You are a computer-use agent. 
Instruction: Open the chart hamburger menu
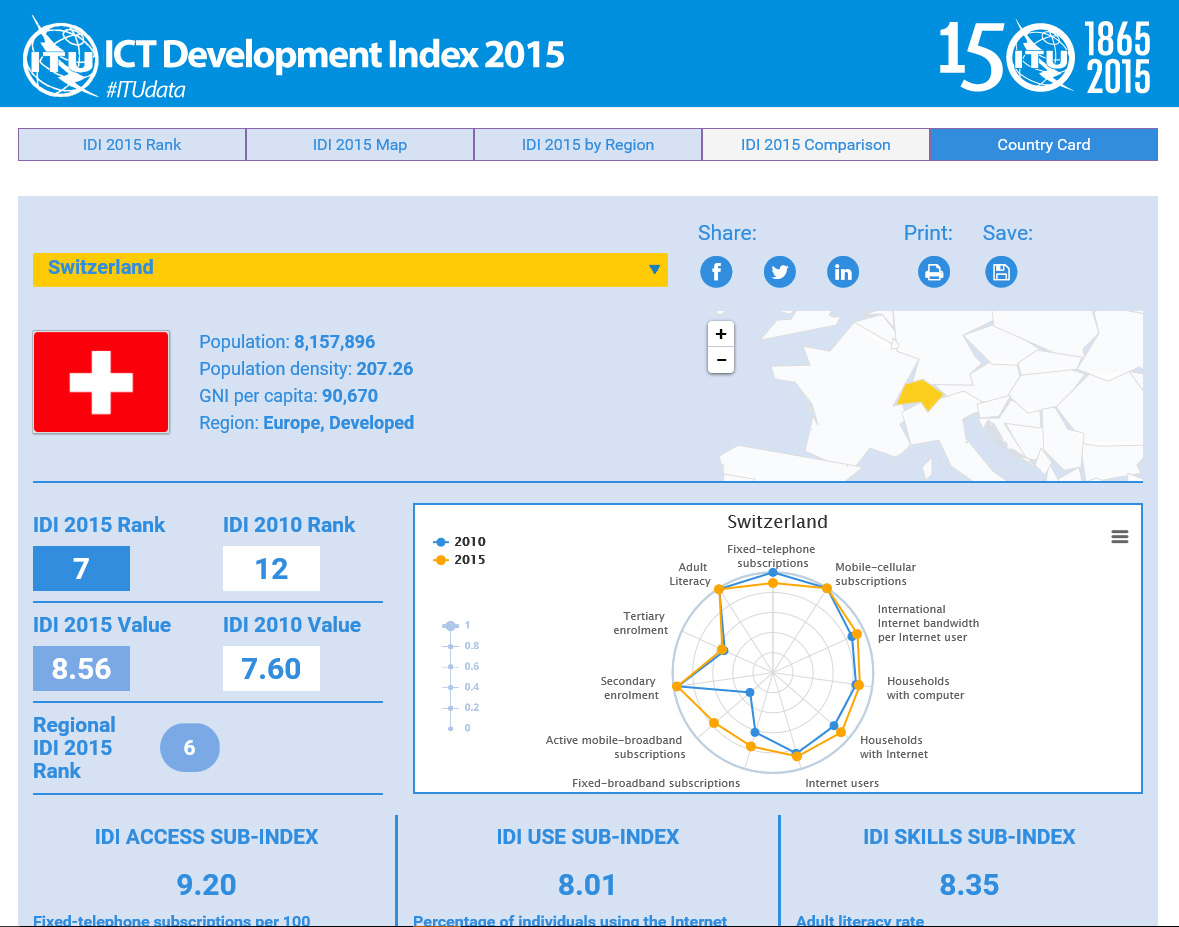pos(1120,536)
